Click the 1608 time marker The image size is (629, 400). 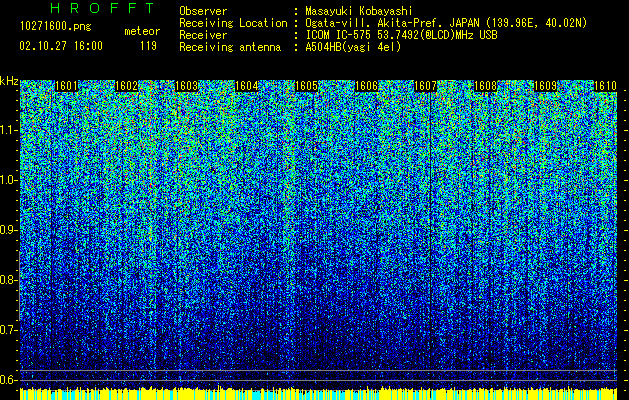(x=485, y=86)
